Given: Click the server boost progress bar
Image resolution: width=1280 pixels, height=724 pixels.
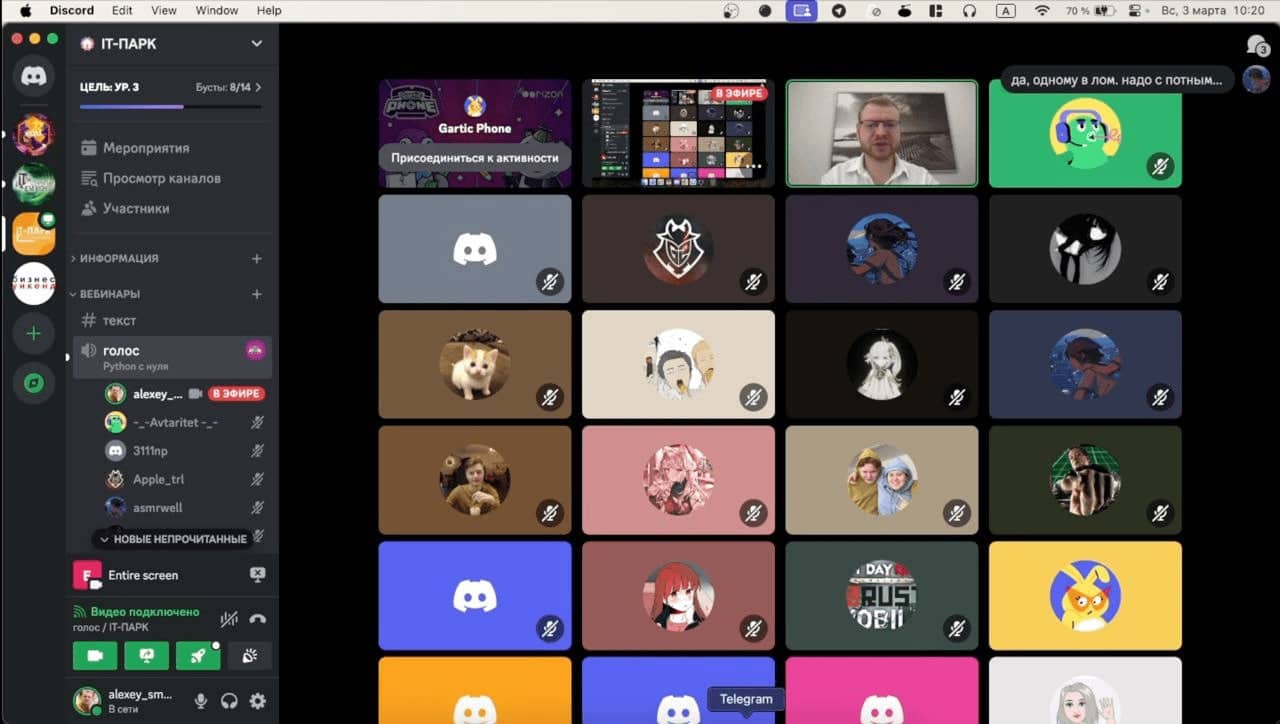Looking at the screenshot, I should point(170,106).
